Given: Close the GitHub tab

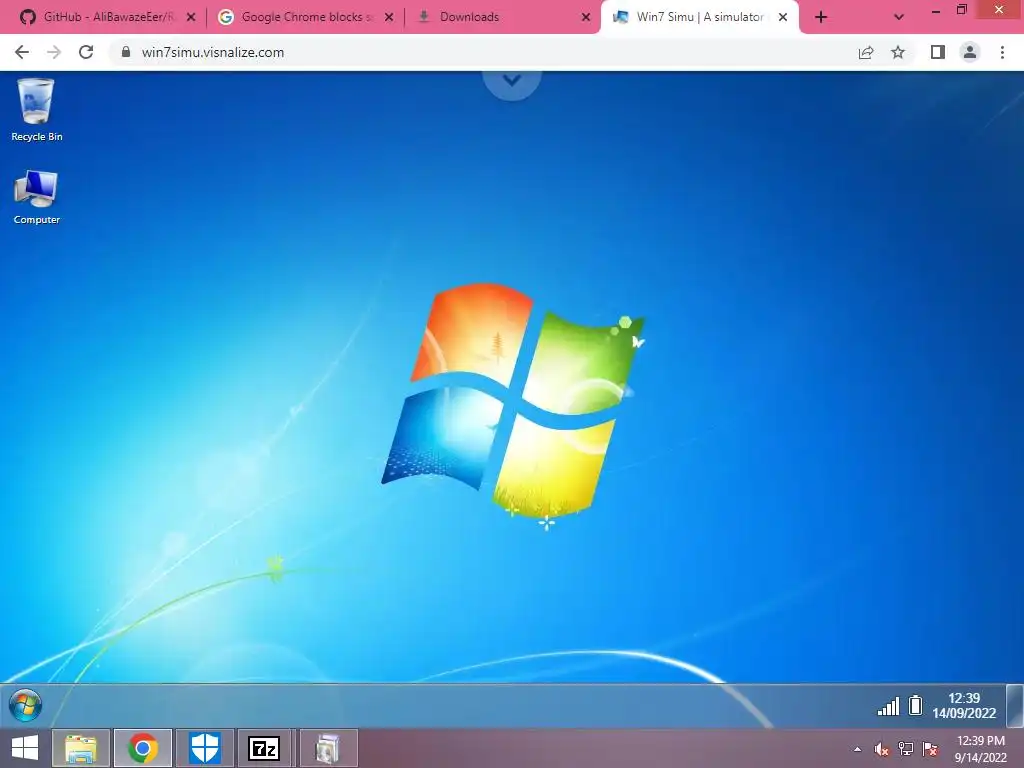Looking at the screenshot, I should click(x=191, y=18).
